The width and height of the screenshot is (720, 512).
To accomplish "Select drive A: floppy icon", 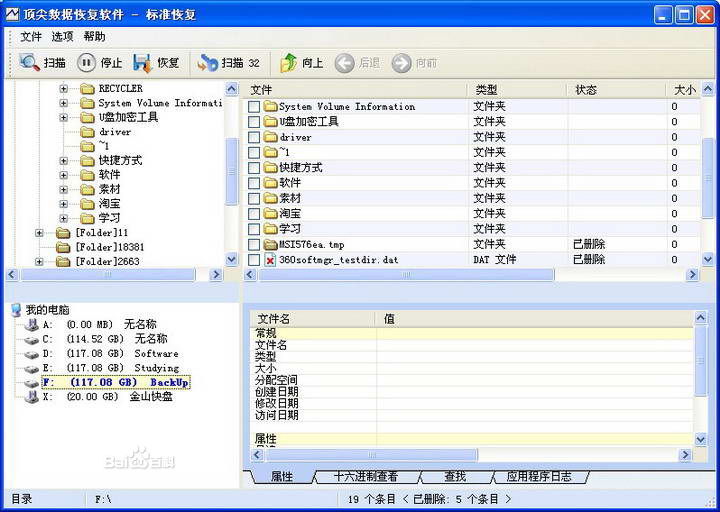I will coord(32,325).
